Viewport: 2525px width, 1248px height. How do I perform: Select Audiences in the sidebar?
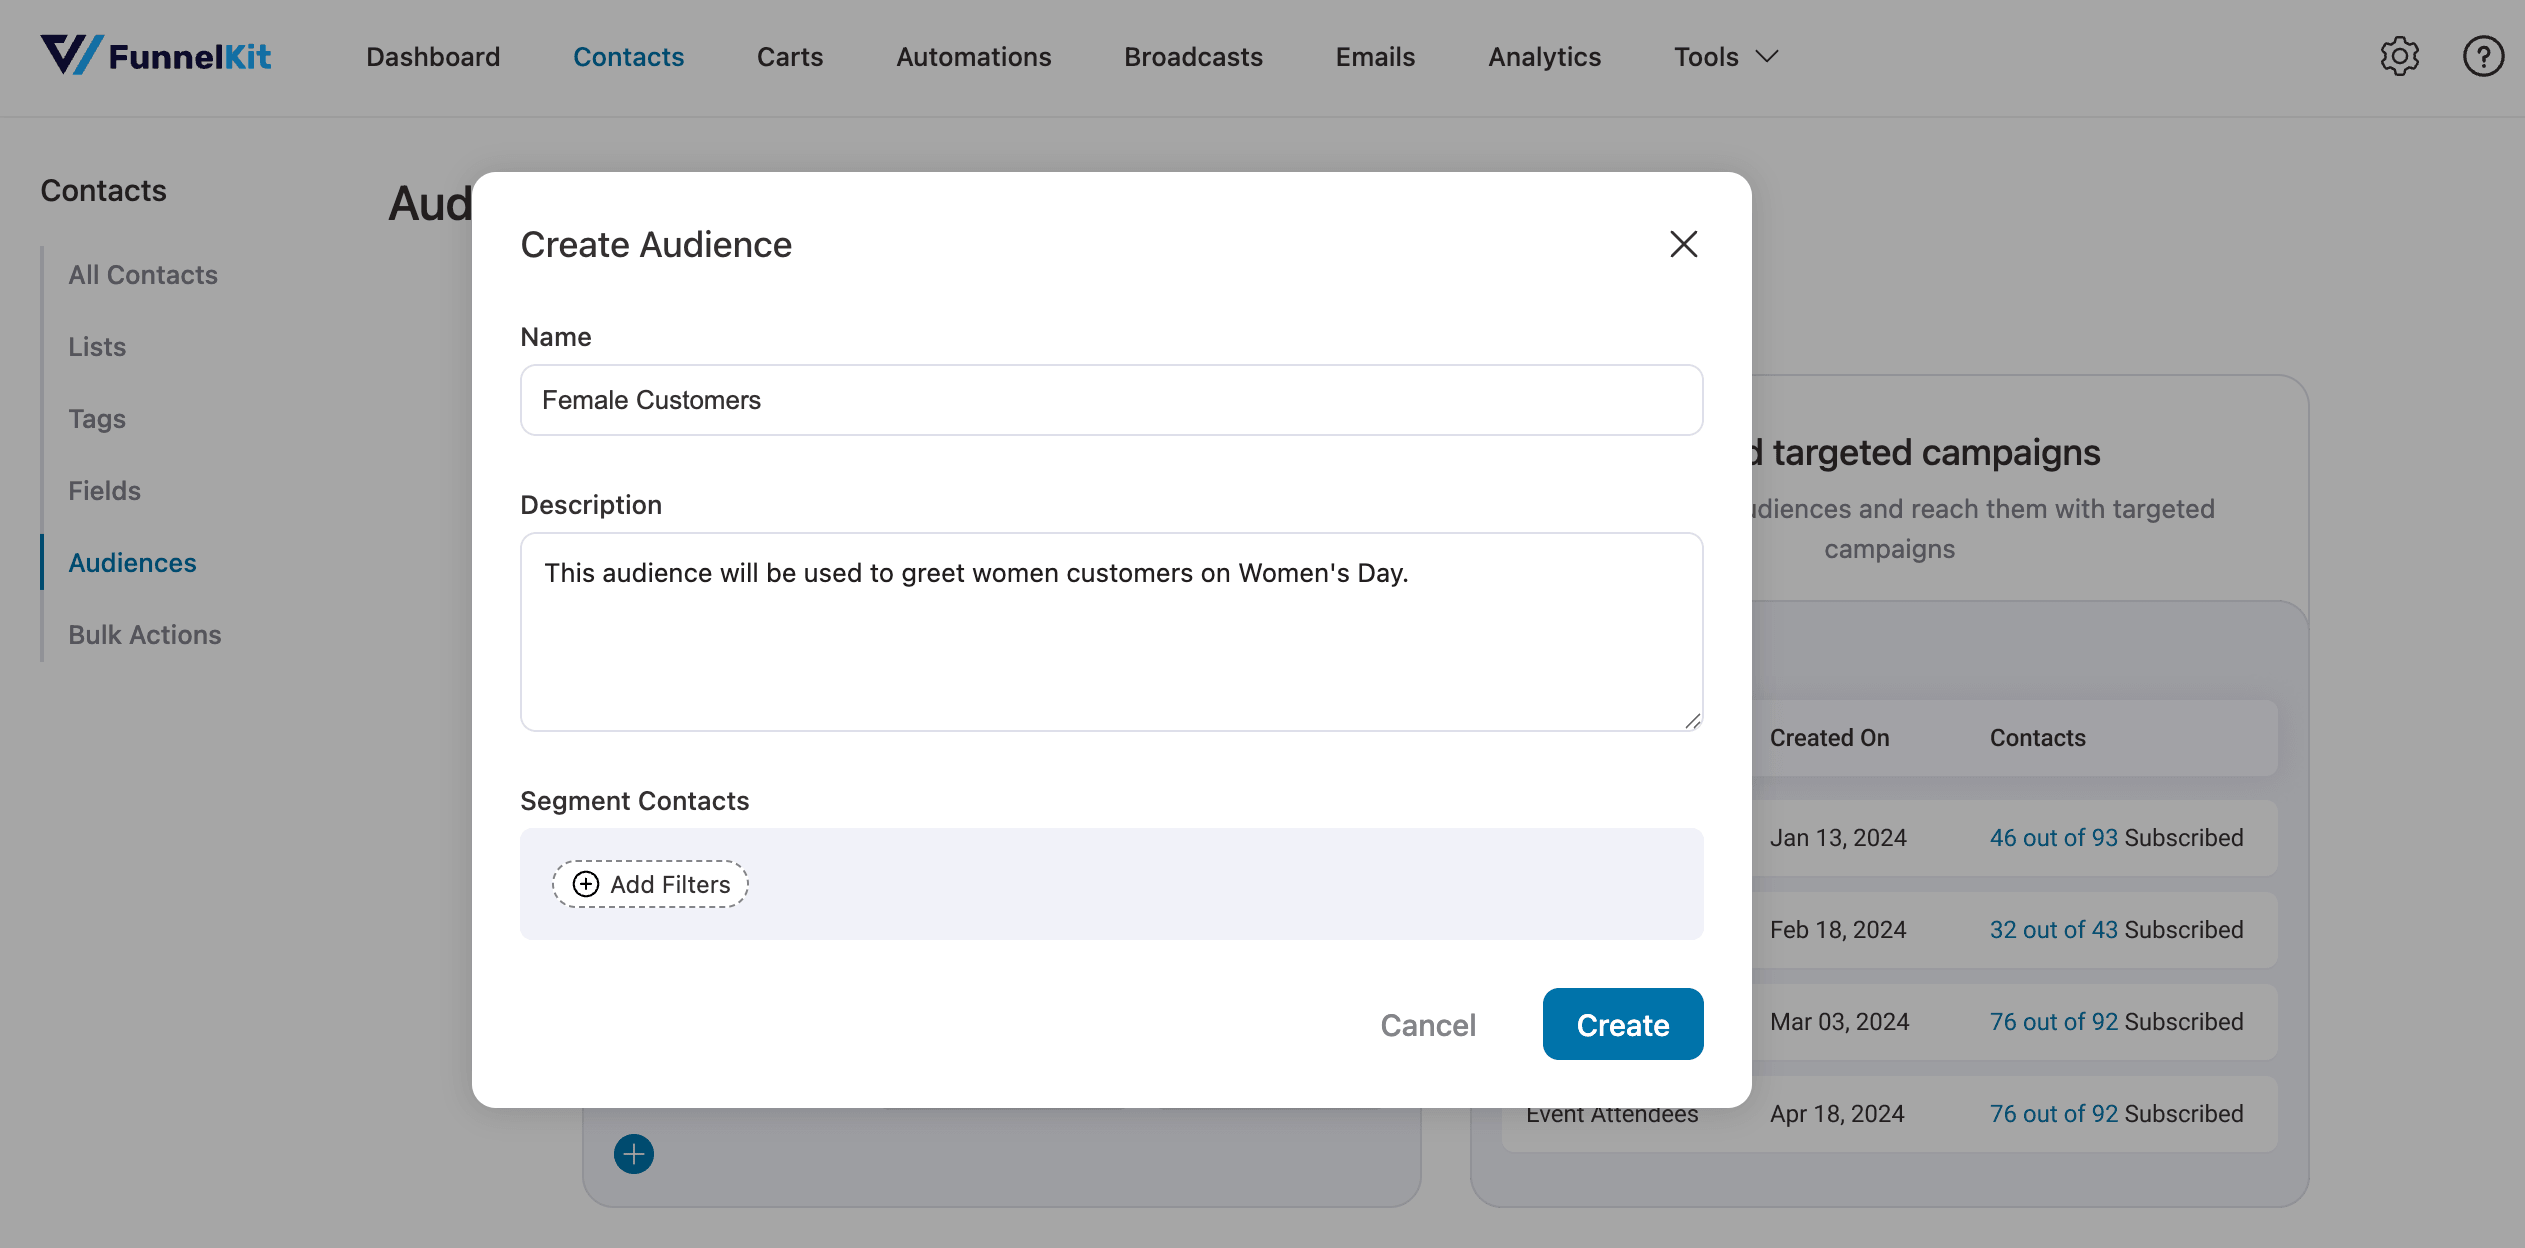click(132, 563)
